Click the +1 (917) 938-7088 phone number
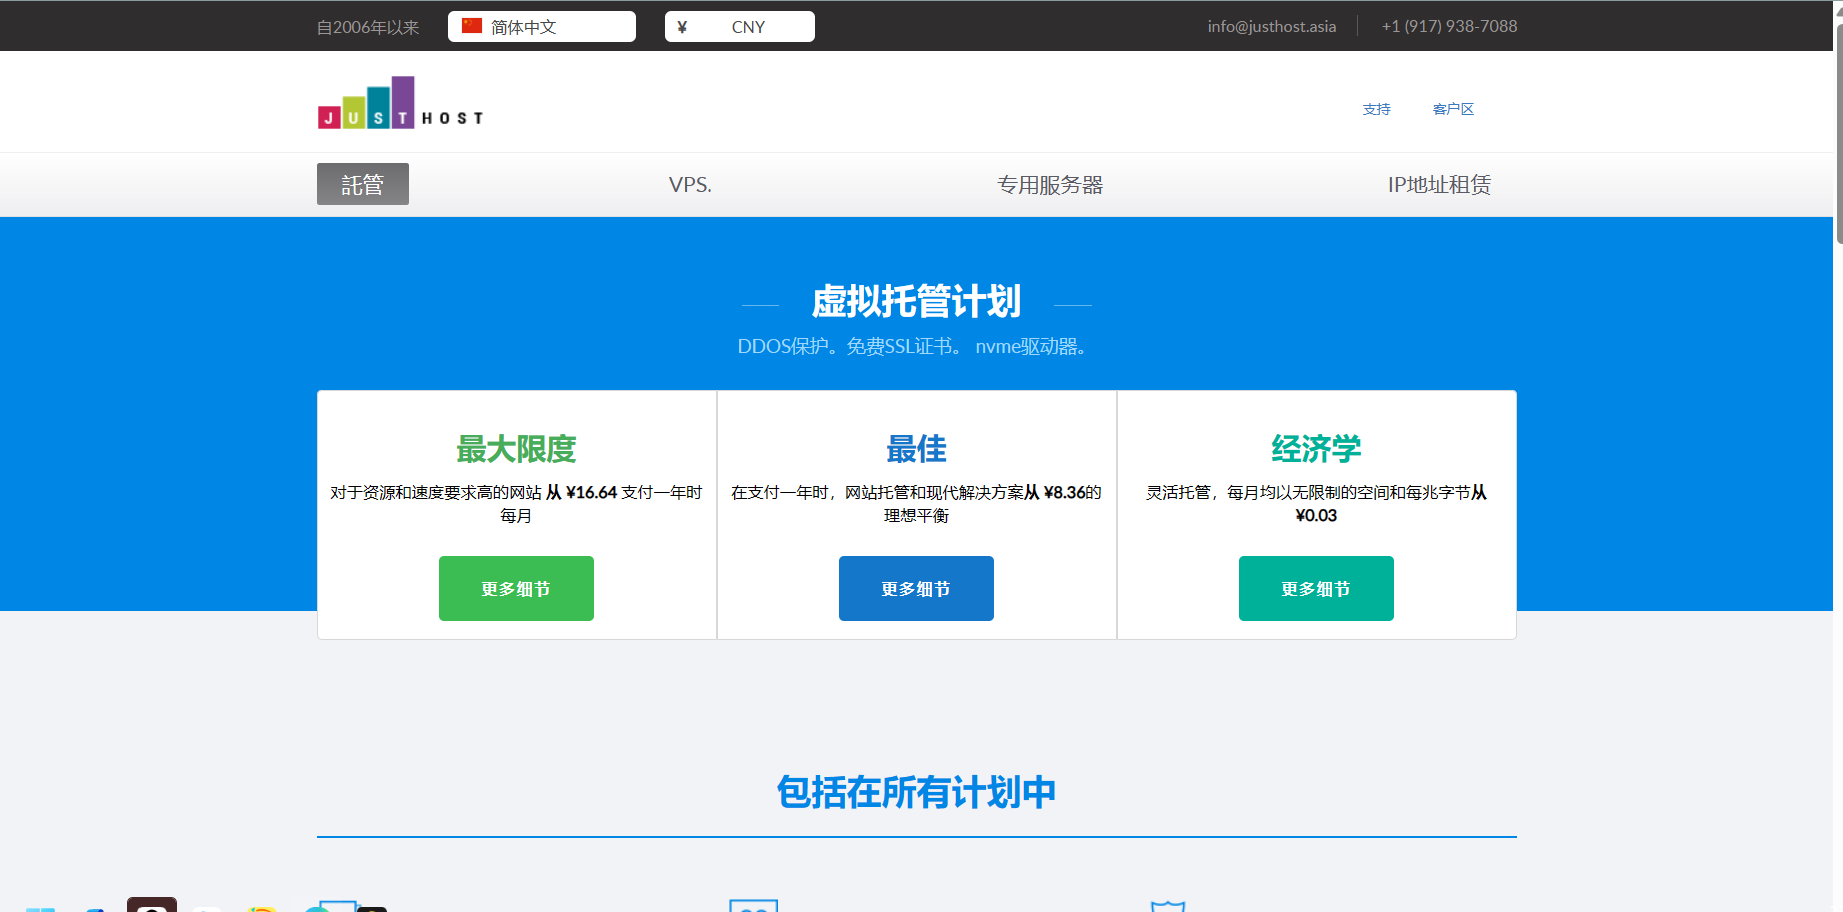The width and height of the screenshot is (1843, 912). 1449,27
